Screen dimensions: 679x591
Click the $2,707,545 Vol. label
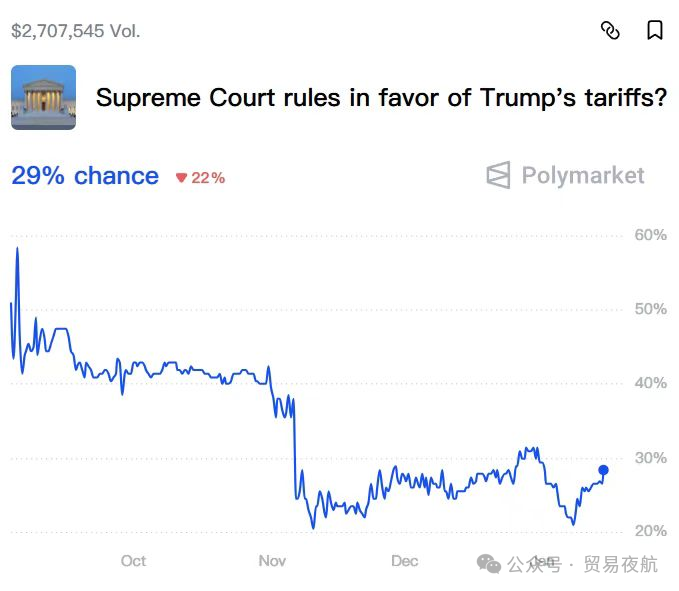tap(76, 31)
